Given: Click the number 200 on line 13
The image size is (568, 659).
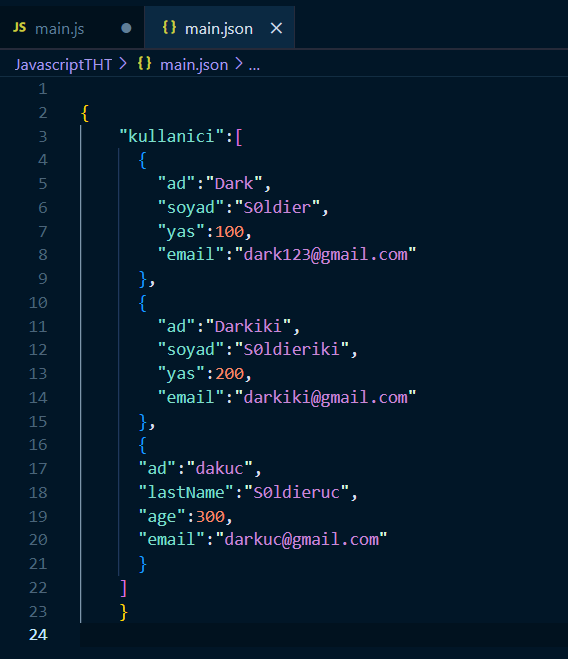Looking at the screenshot, I should point(230,374).
